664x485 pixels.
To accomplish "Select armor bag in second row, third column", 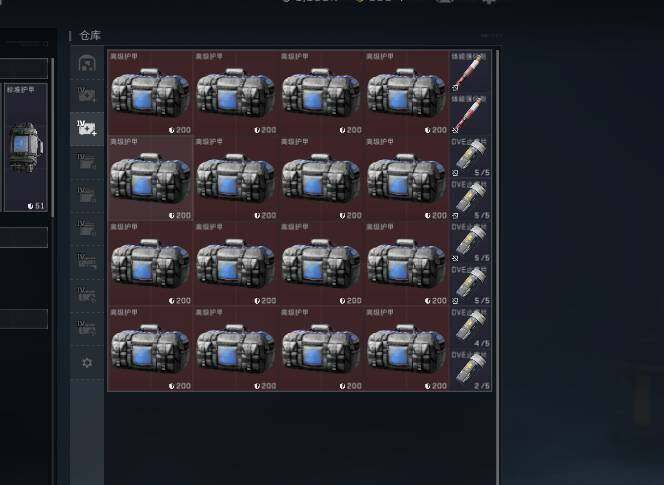I will (321, 178).
